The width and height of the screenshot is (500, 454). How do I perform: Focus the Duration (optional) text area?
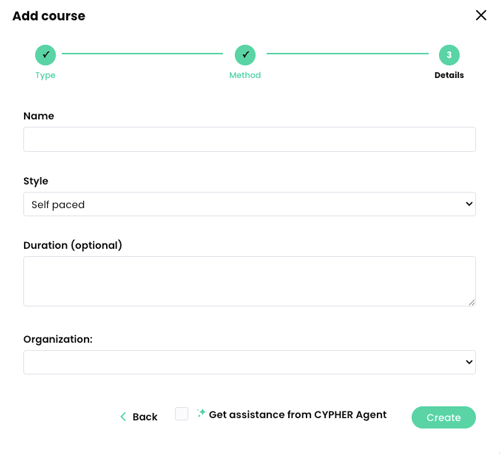[x=249, y=281]
